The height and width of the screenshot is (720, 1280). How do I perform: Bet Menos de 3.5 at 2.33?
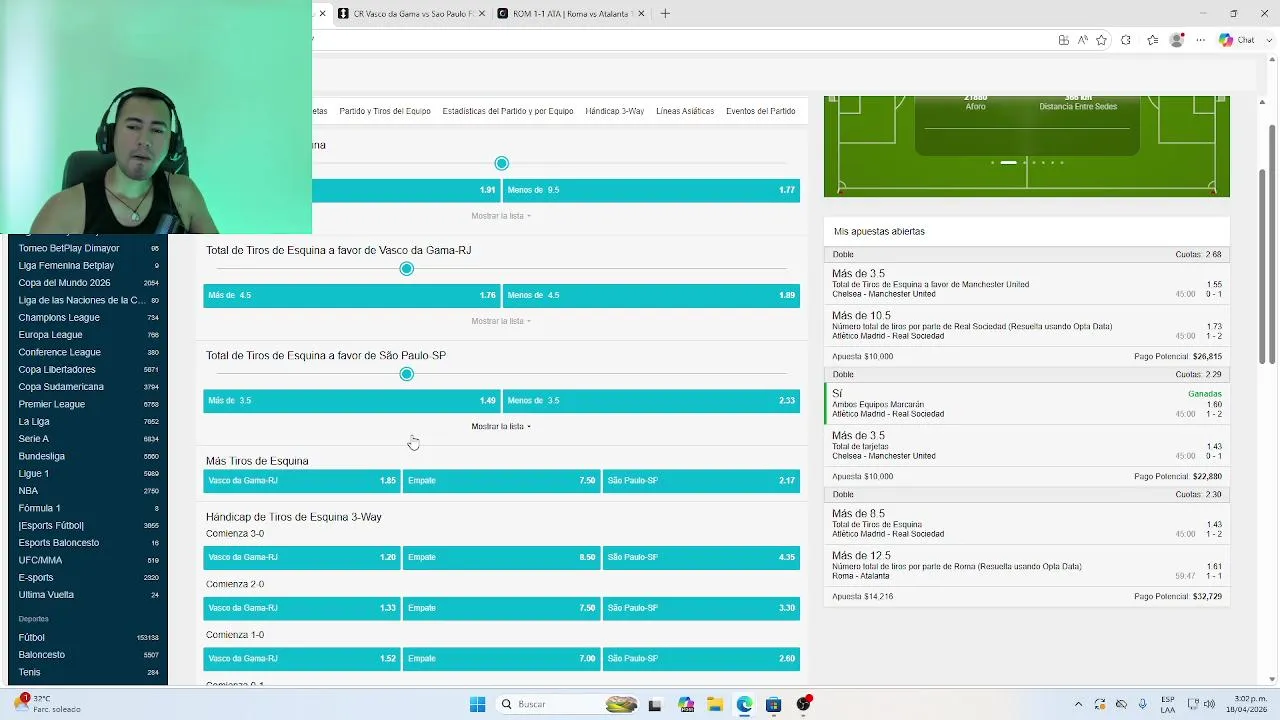(x=651, y=400)
